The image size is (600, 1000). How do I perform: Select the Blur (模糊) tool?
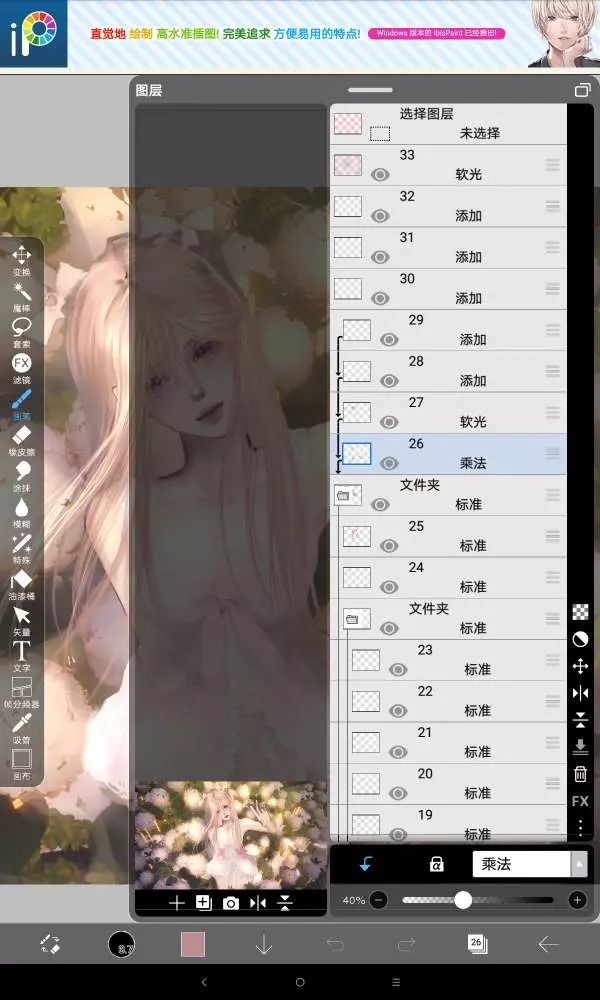22,513
